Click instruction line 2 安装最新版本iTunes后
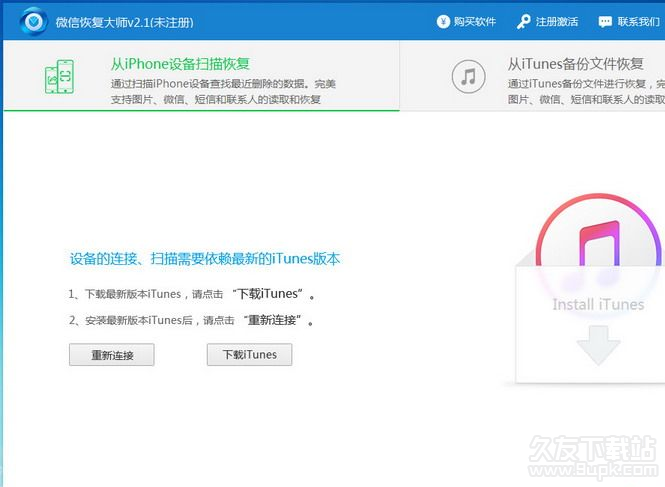The height and width of the screenshot is (487, 665). click(191, 320)
